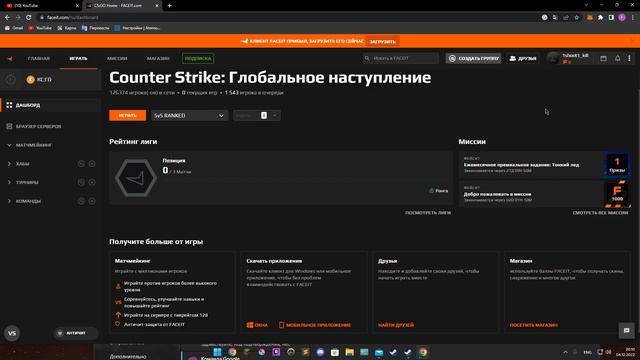Click the add game circle in the sidebar
Screen dimensions: 640x360
11,80
